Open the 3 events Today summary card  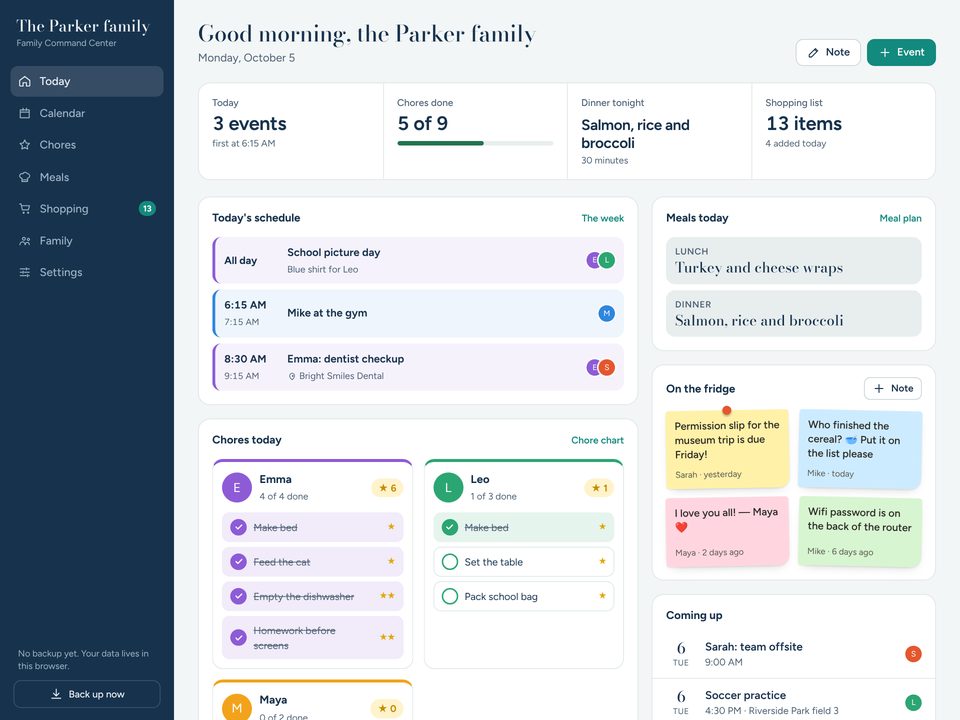tap(291, 131)
